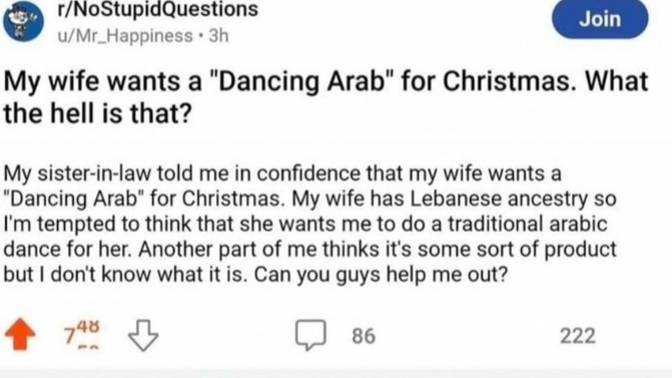Screen dimensions: 672x378
Task: Click the gray divider bar below the post
Action: [x=336, y=372]
